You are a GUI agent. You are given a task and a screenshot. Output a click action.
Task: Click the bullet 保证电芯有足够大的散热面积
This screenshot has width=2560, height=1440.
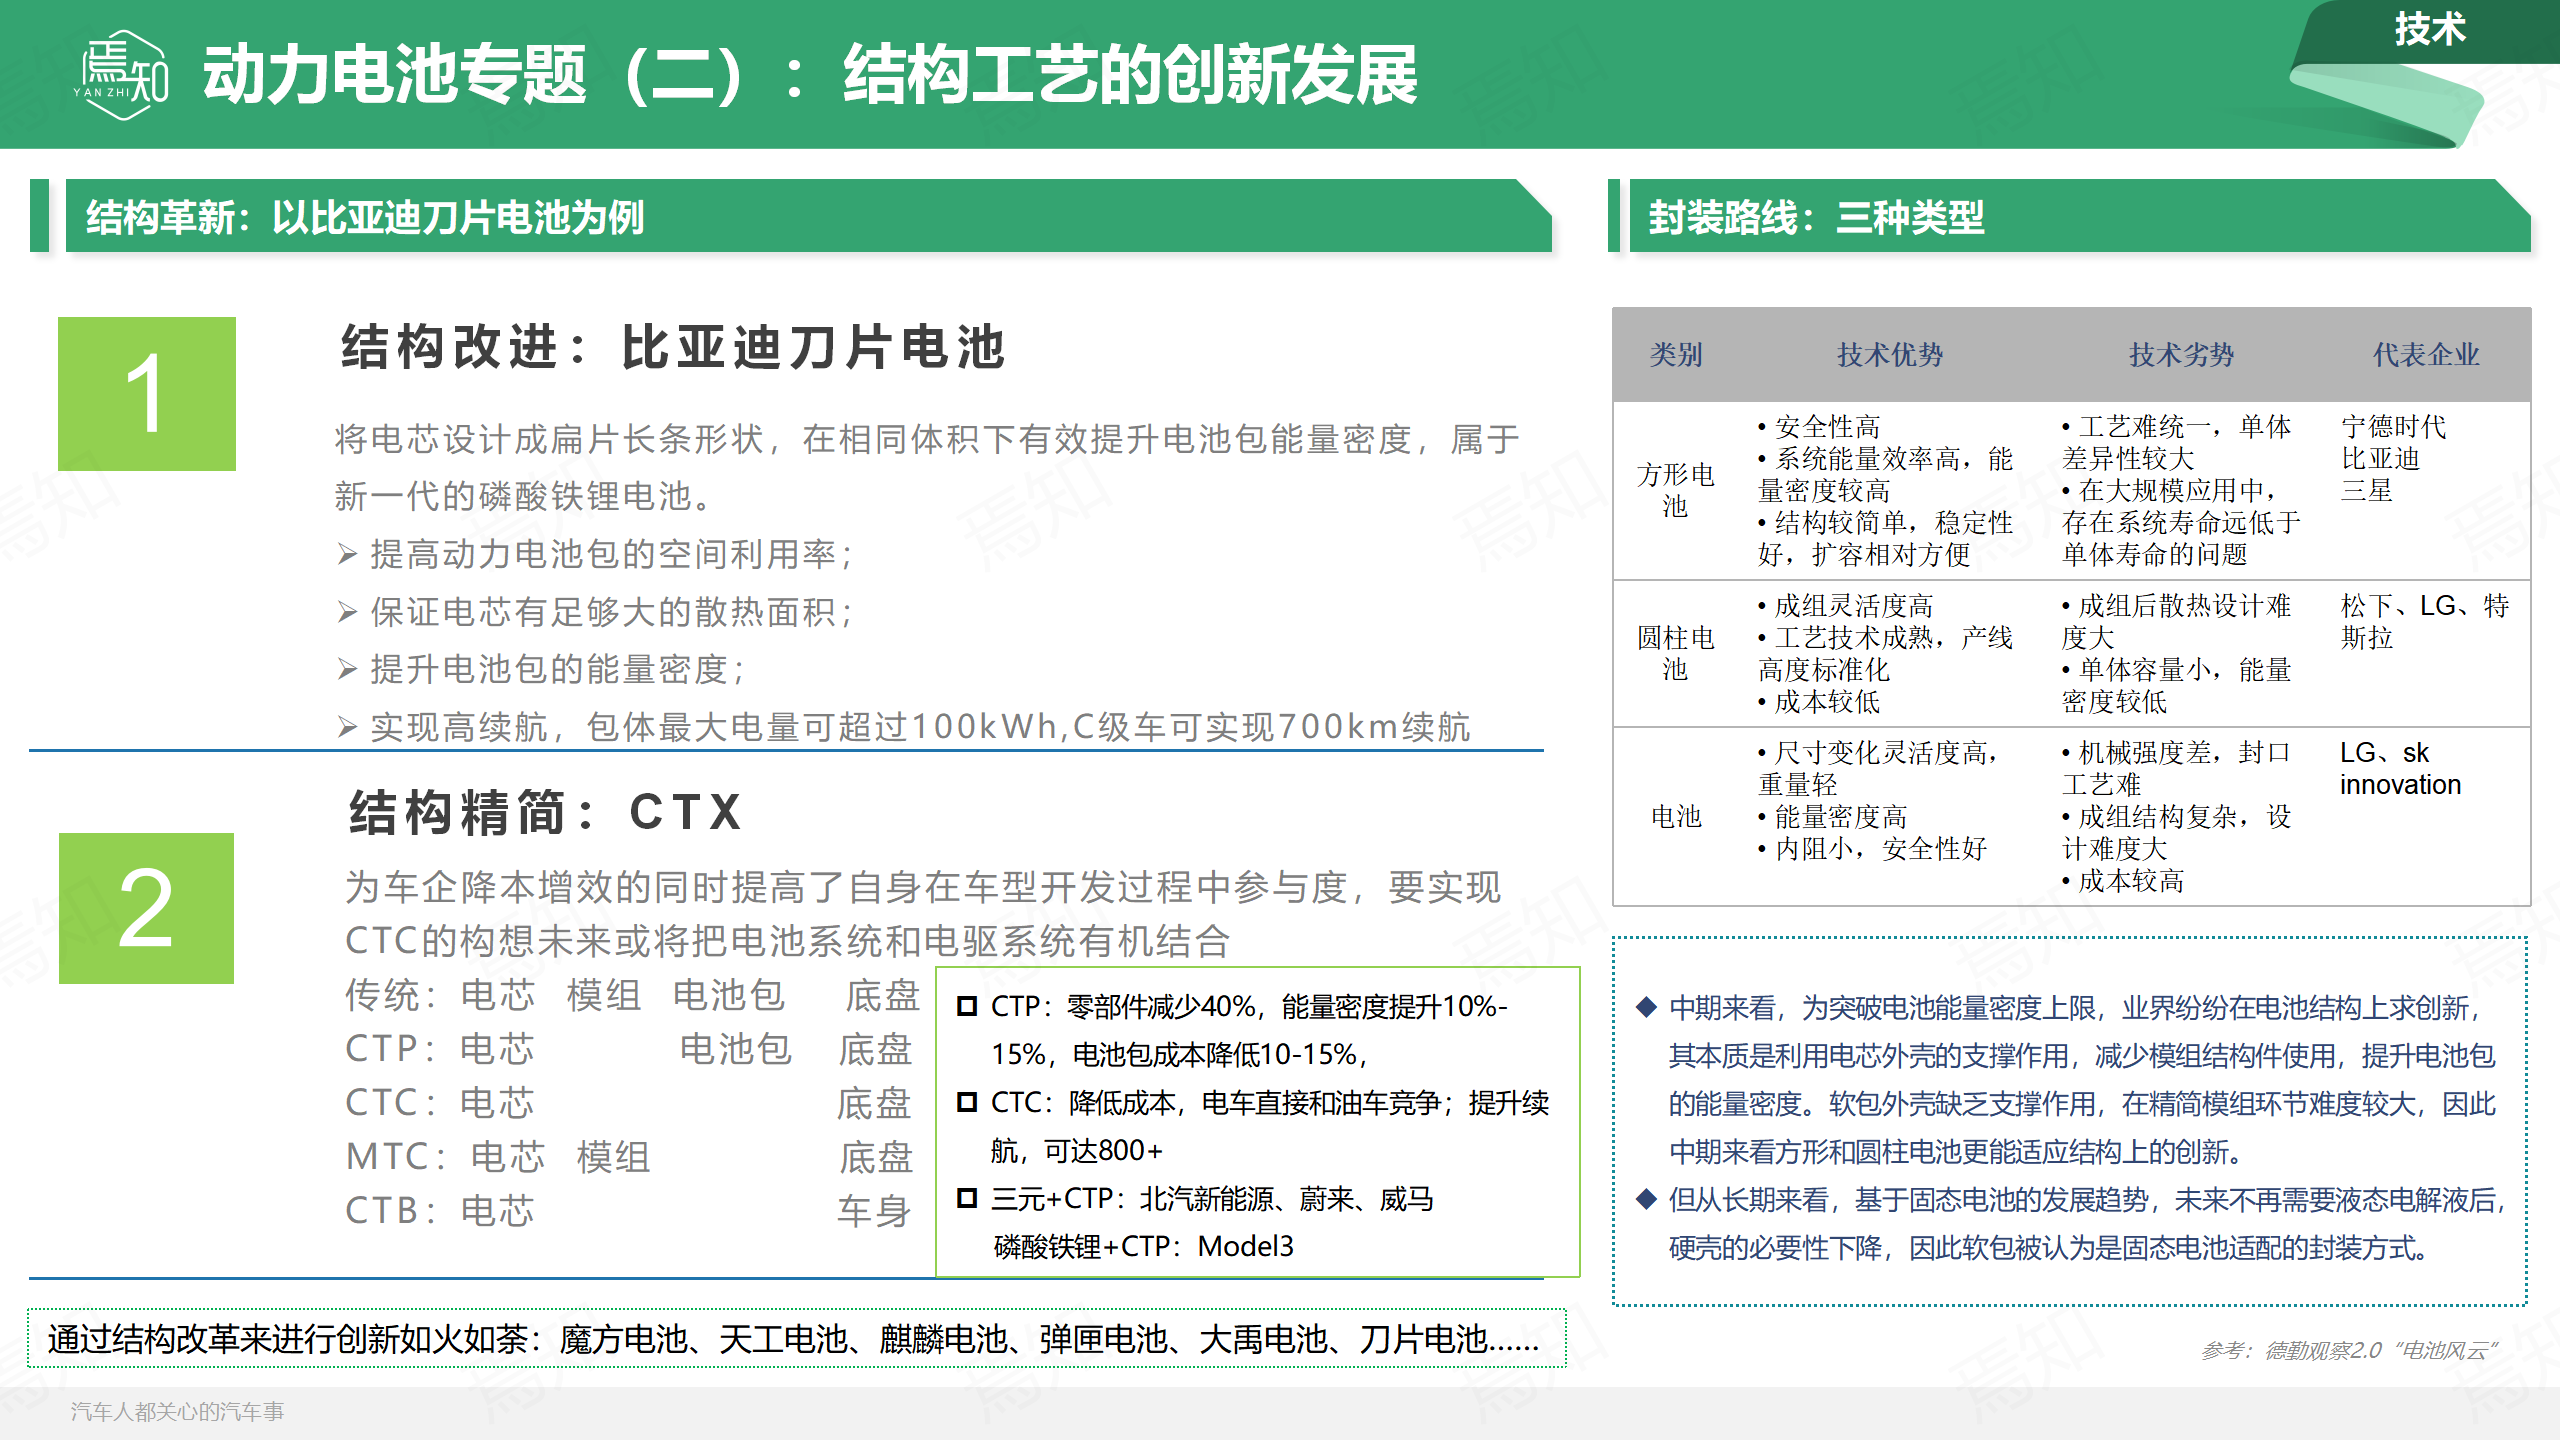612,611
